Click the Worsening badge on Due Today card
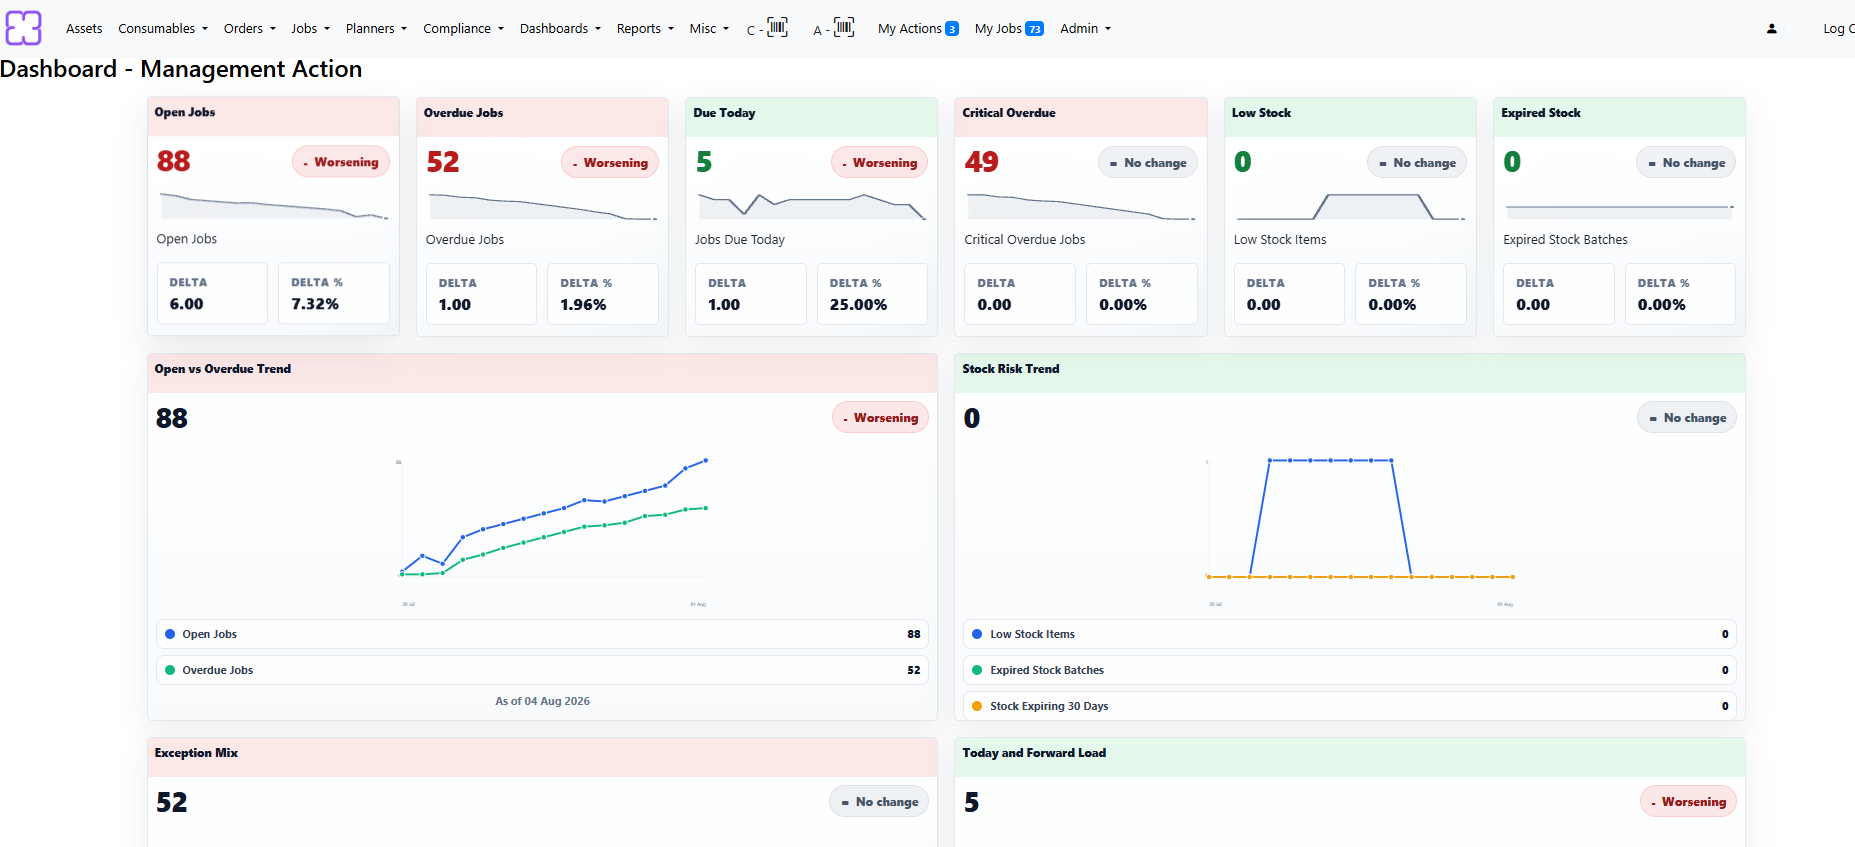This screenshot has width=1855, height=847. coord(879,163)
